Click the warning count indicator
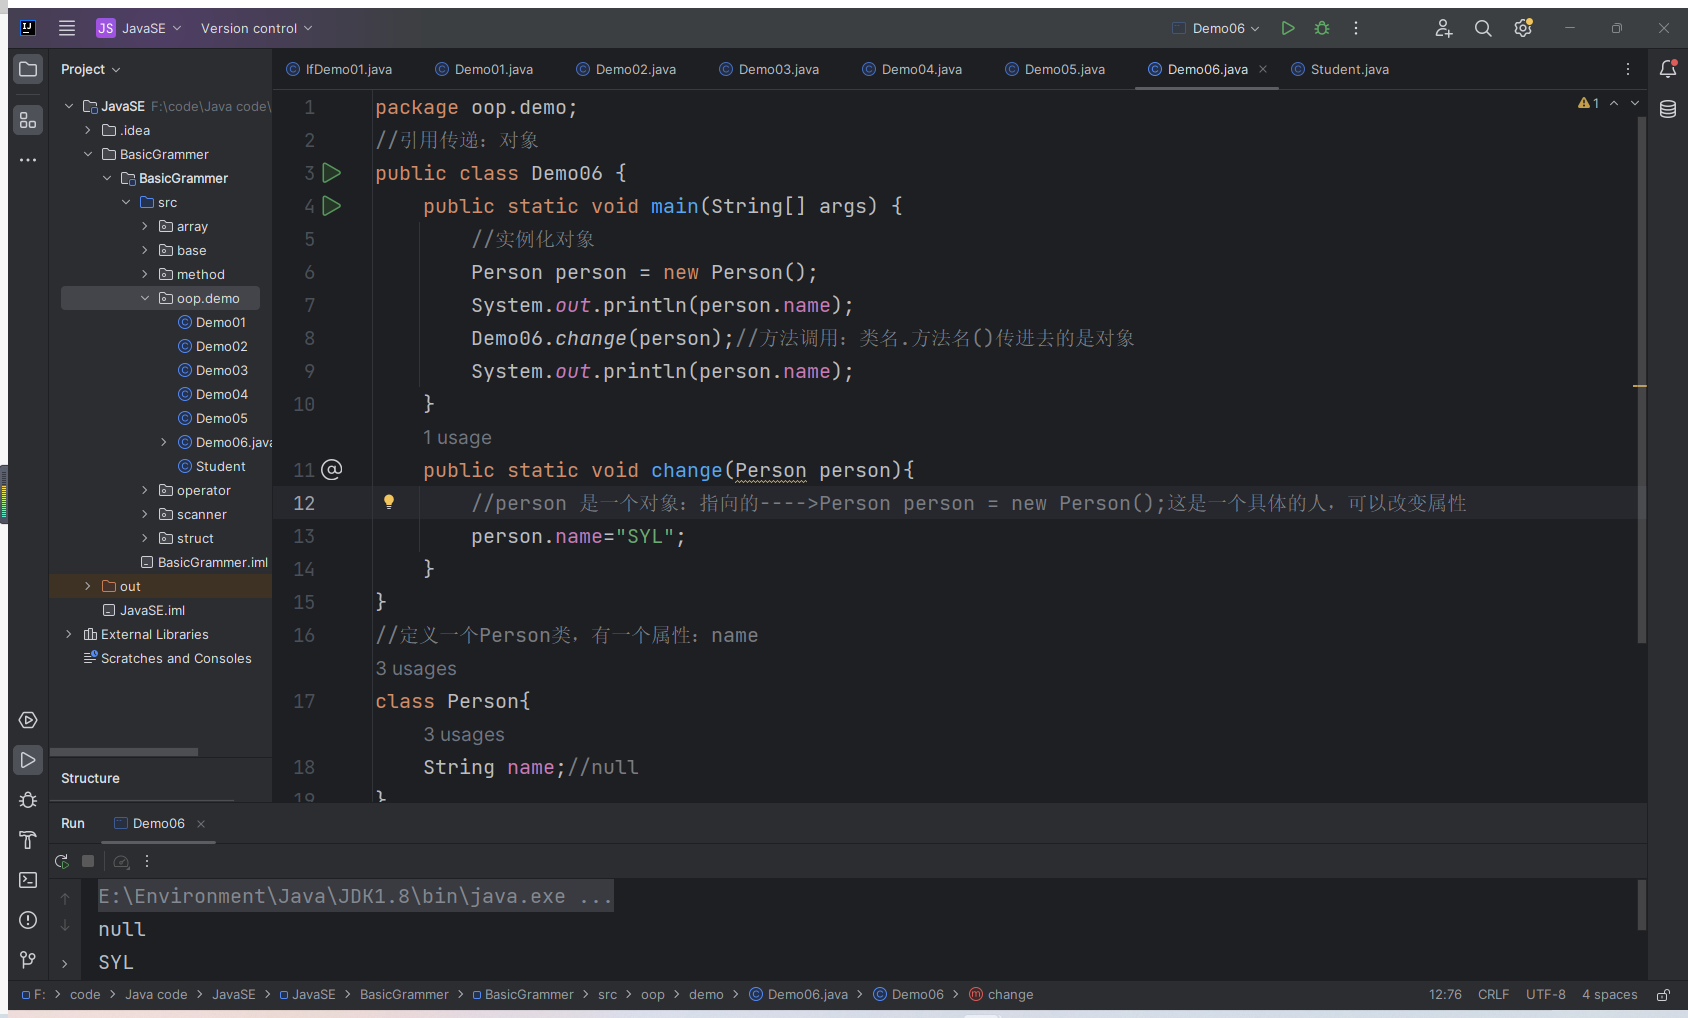 click(x=1588, y=103)
